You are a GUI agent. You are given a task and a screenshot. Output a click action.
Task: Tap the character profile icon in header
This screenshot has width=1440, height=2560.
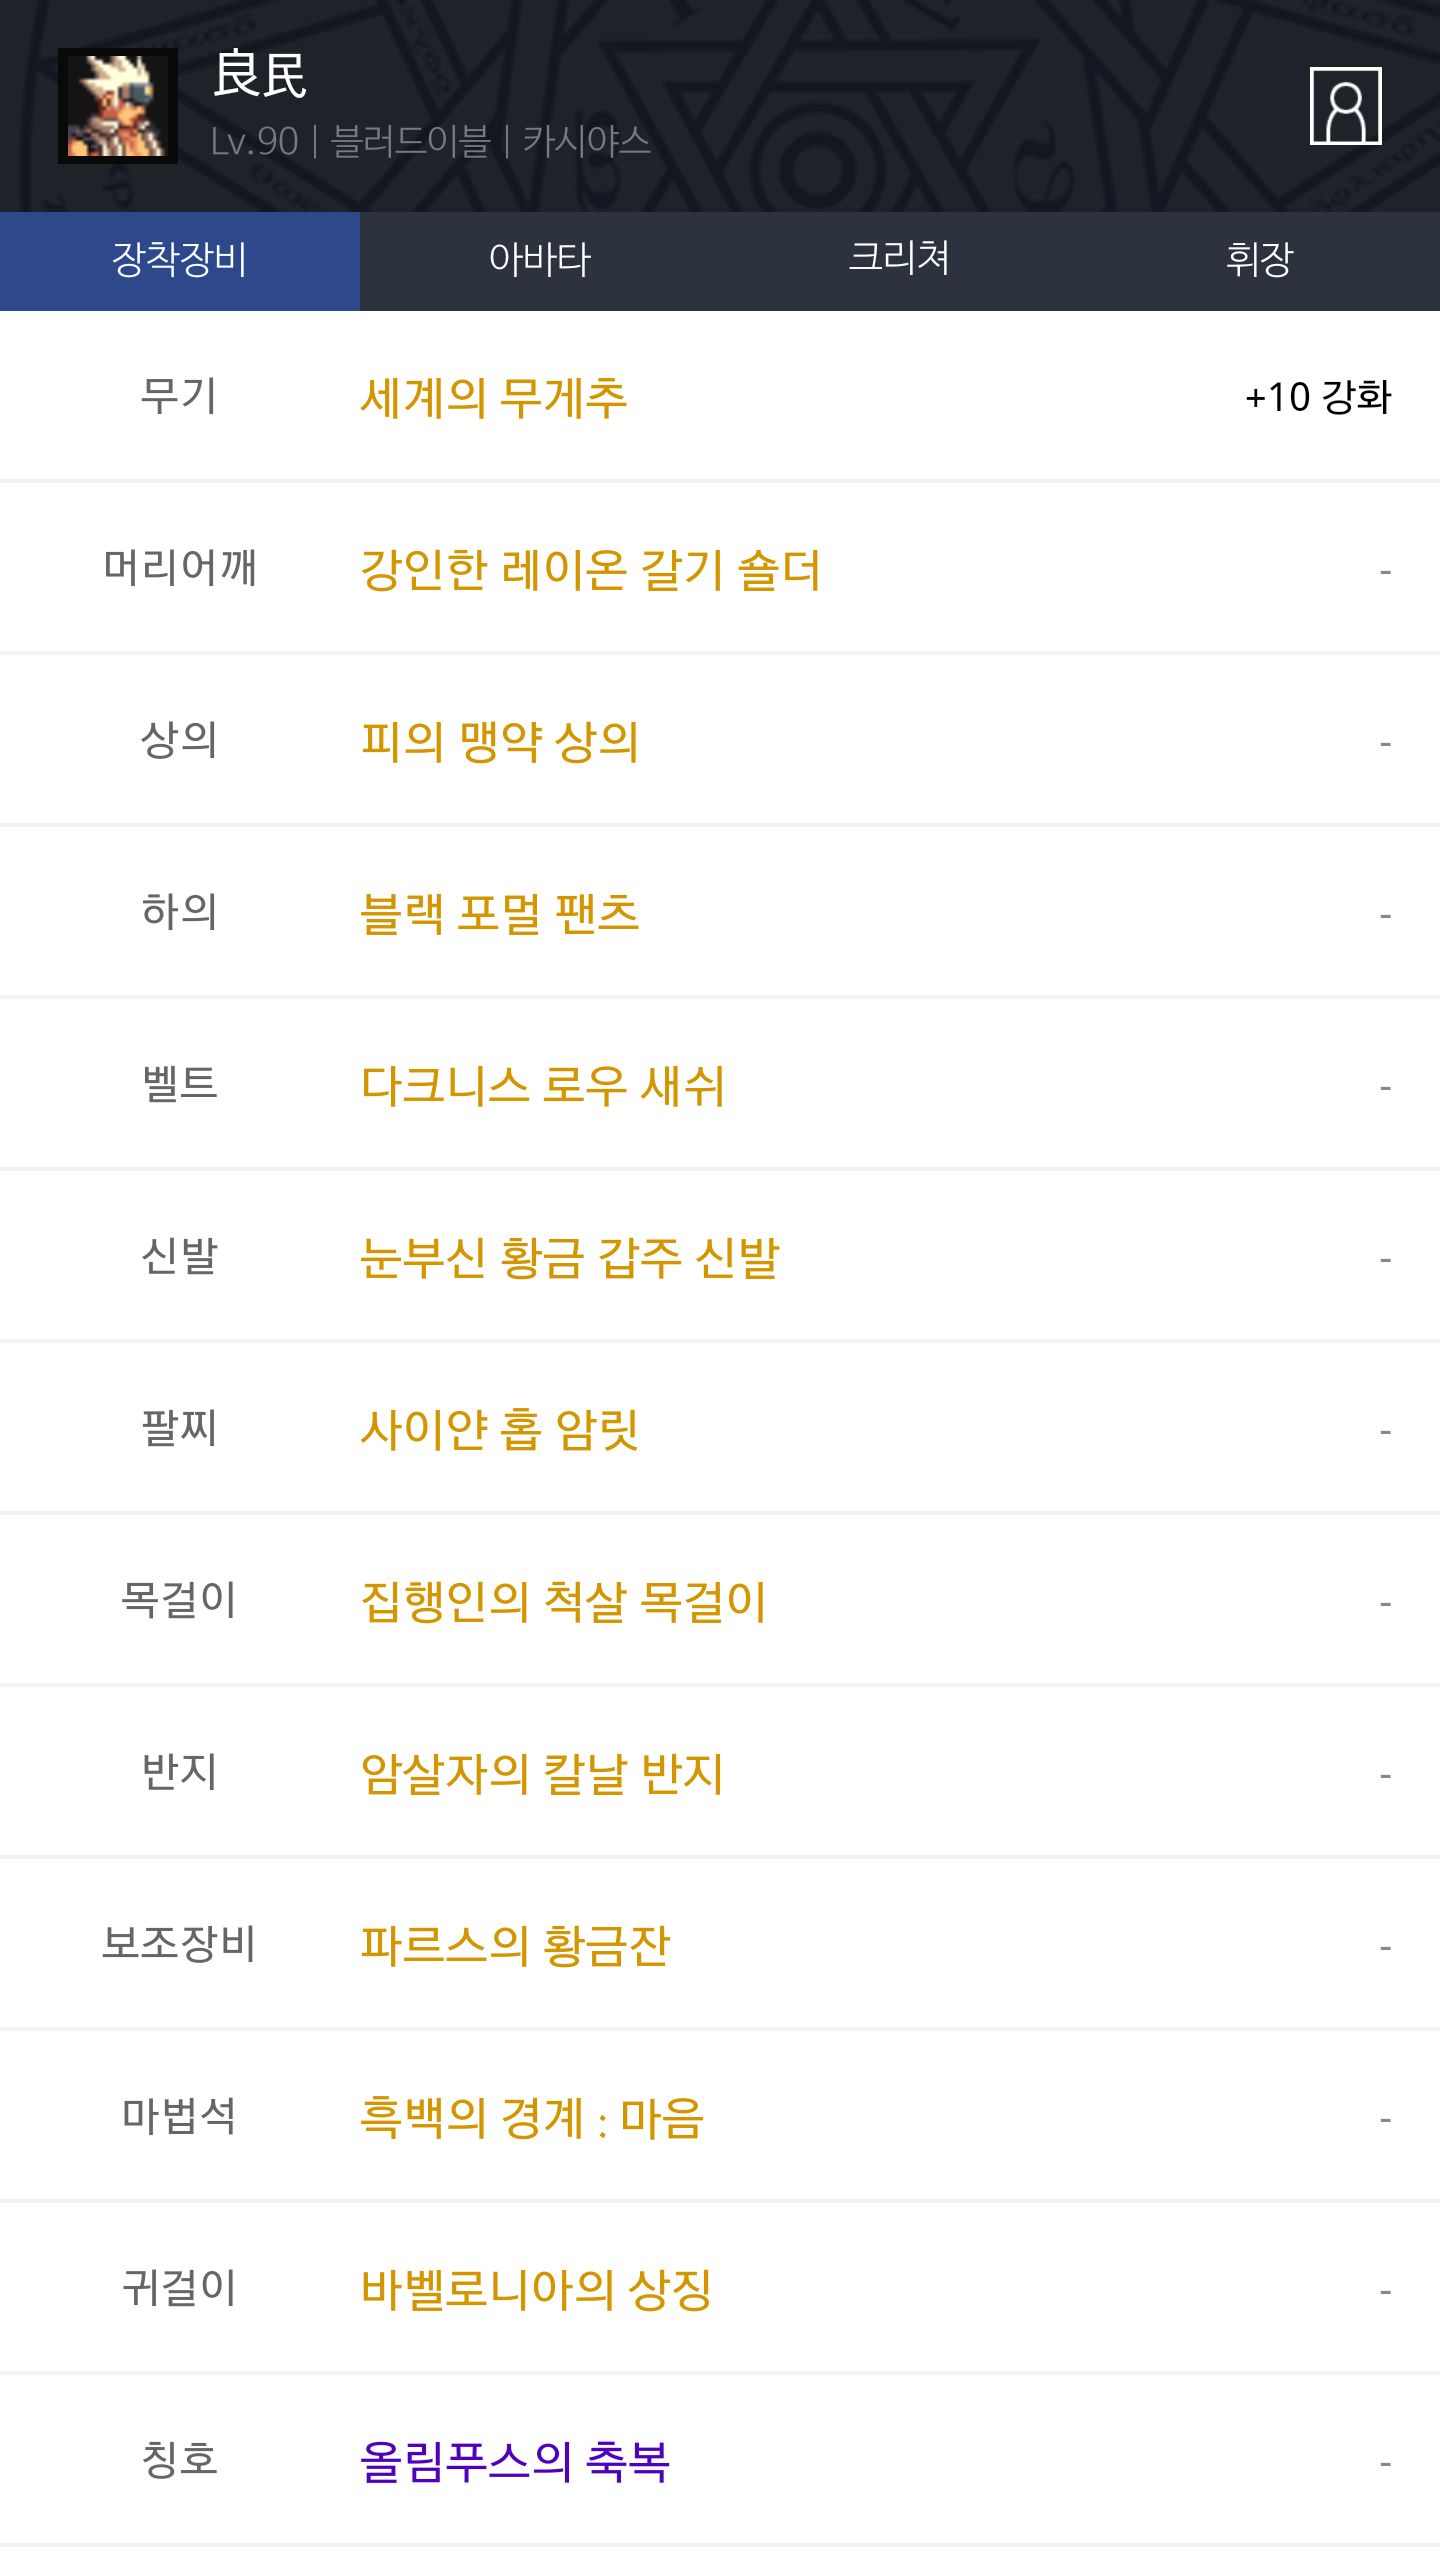point(1345,106)
